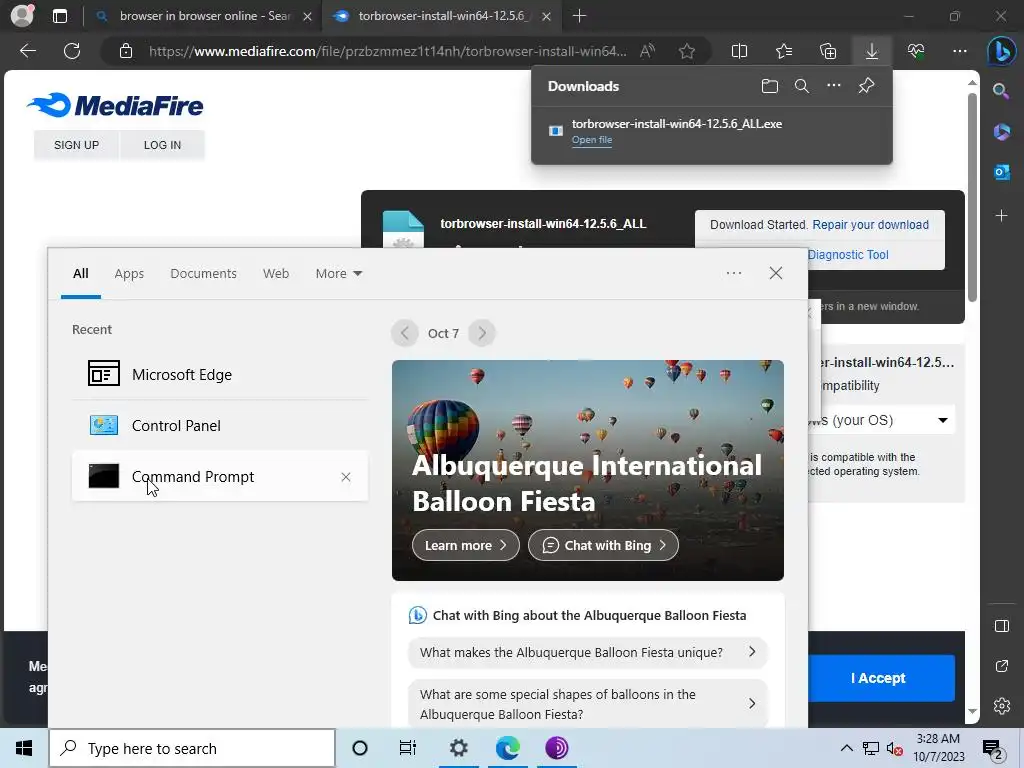
Task: Open Tor Browser from the taskbar
Action: coord(557,748)
